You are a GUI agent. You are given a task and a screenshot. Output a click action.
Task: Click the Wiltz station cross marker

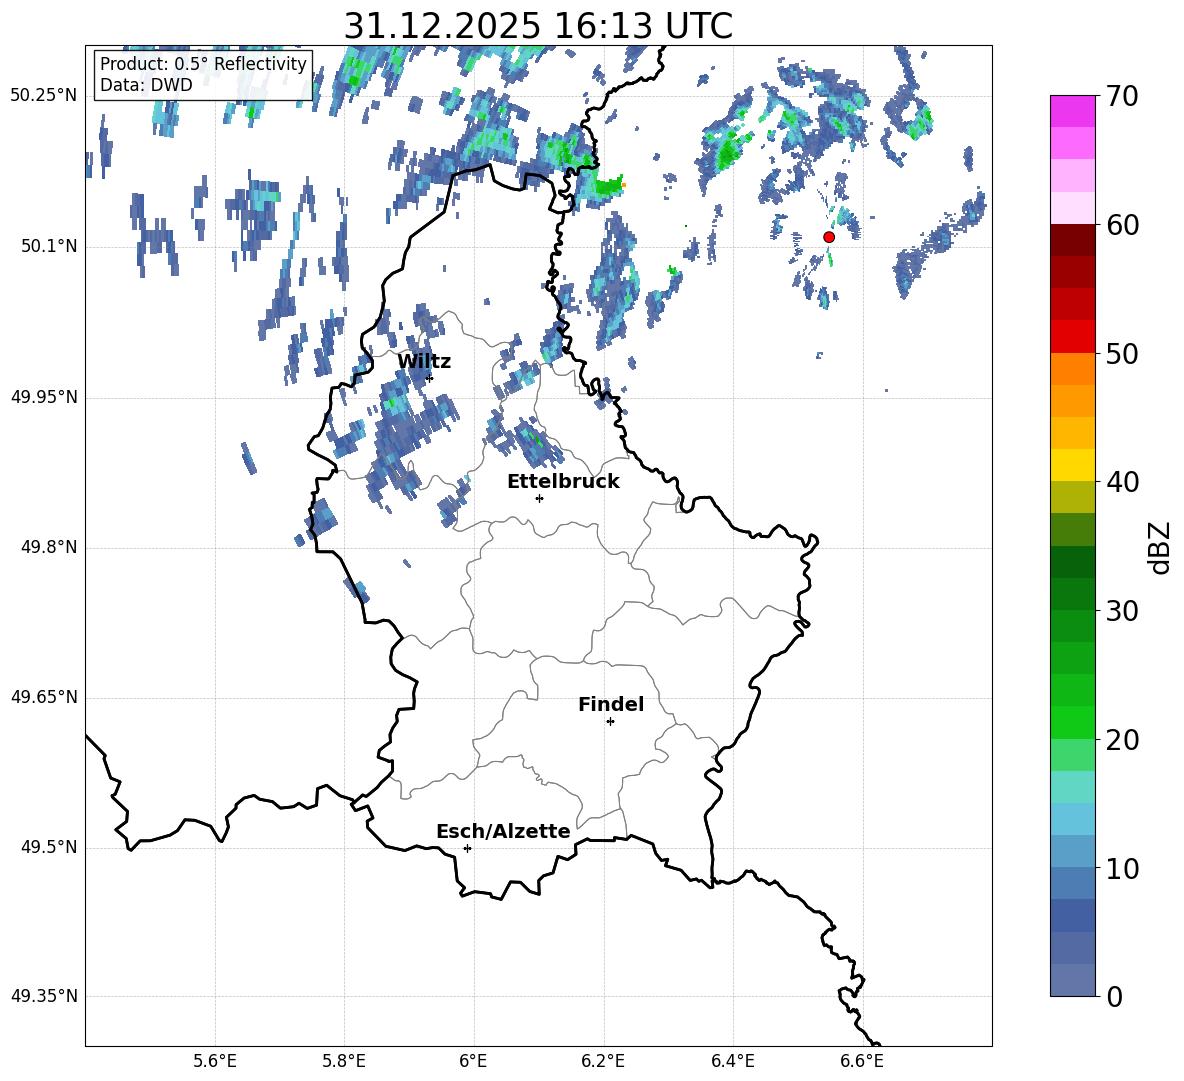pos(429,378)
